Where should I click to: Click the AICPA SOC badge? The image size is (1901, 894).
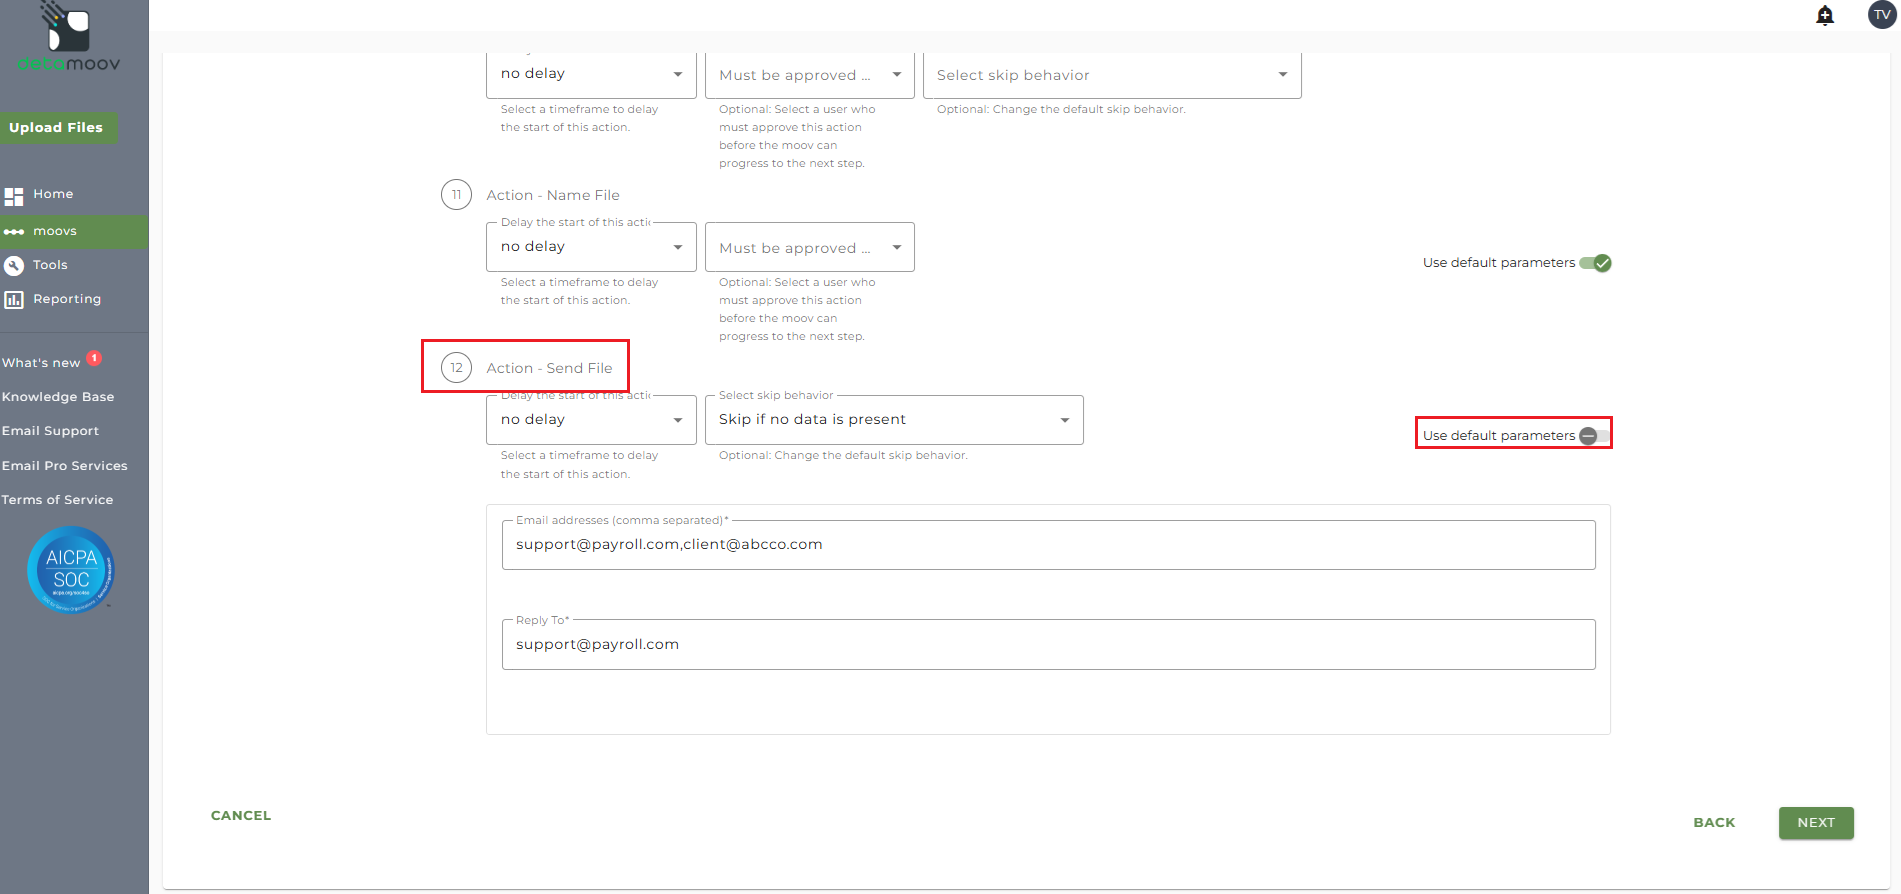[71, 570]
